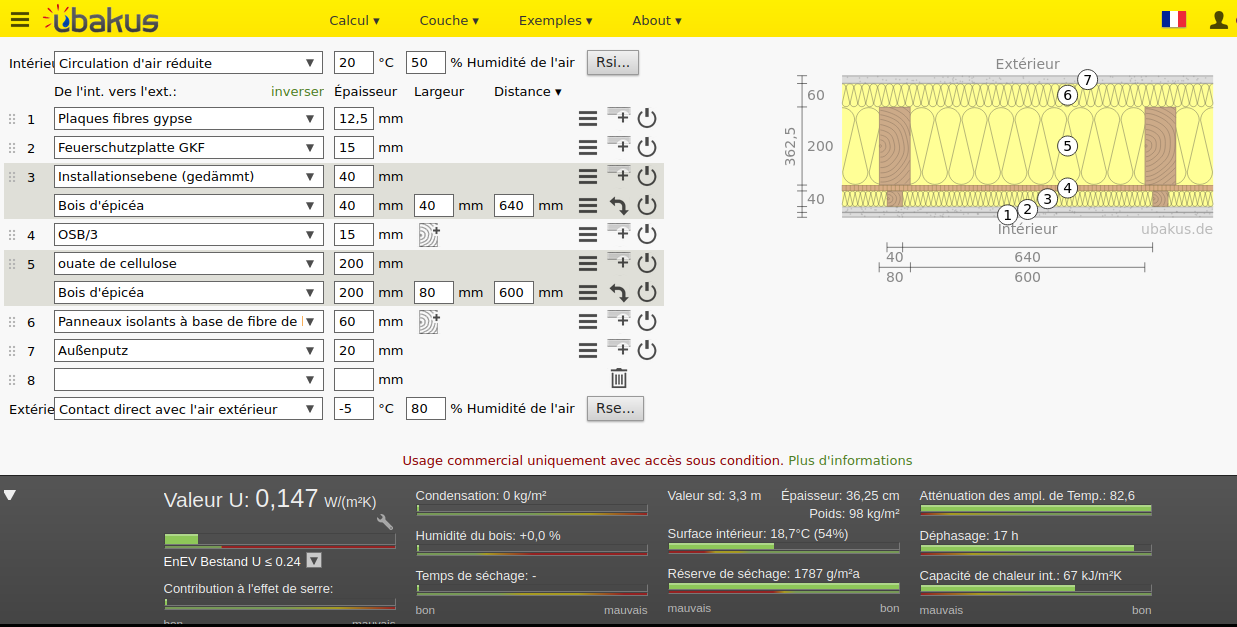Image resolution: width=1237 pixels, height=627 pixels.
Task: Open the Distance column menu
Action: click(528, 91)
